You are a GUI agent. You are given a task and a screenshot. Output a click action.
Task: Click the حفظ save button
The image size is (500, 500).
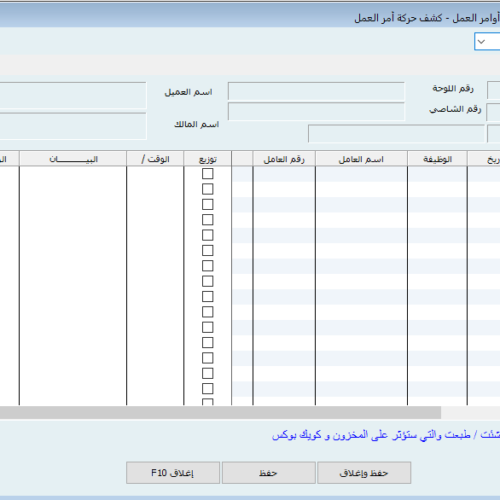[x=269, y=472]
